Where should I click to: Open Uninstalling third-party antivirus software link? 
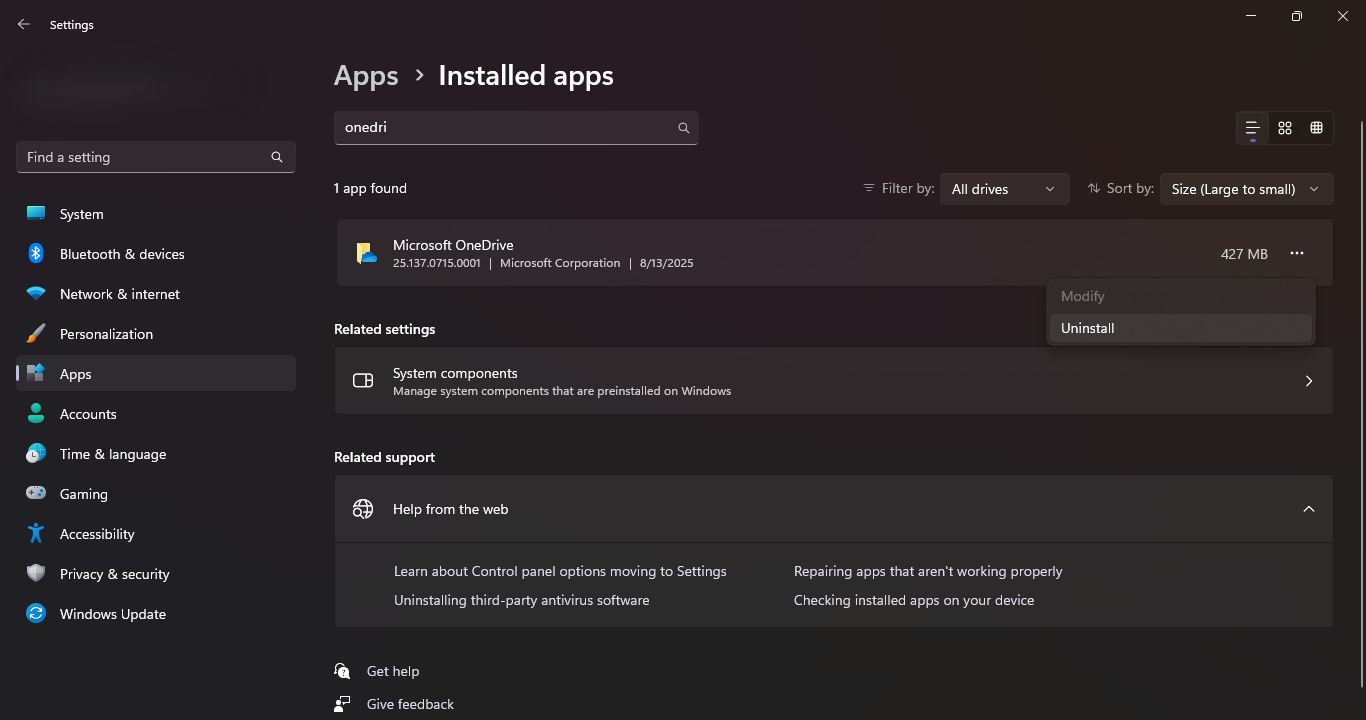point(521,600)
